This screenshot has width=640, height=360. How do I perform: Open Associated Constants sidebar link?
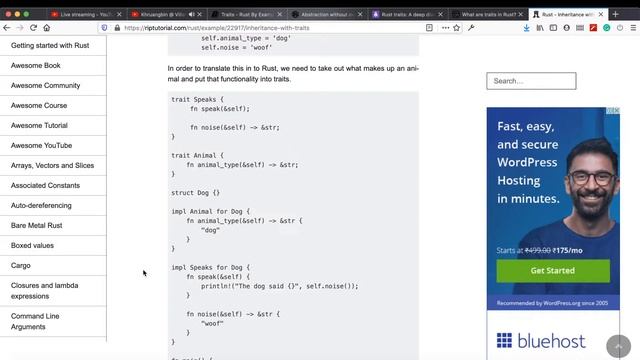tap(45, 185)
